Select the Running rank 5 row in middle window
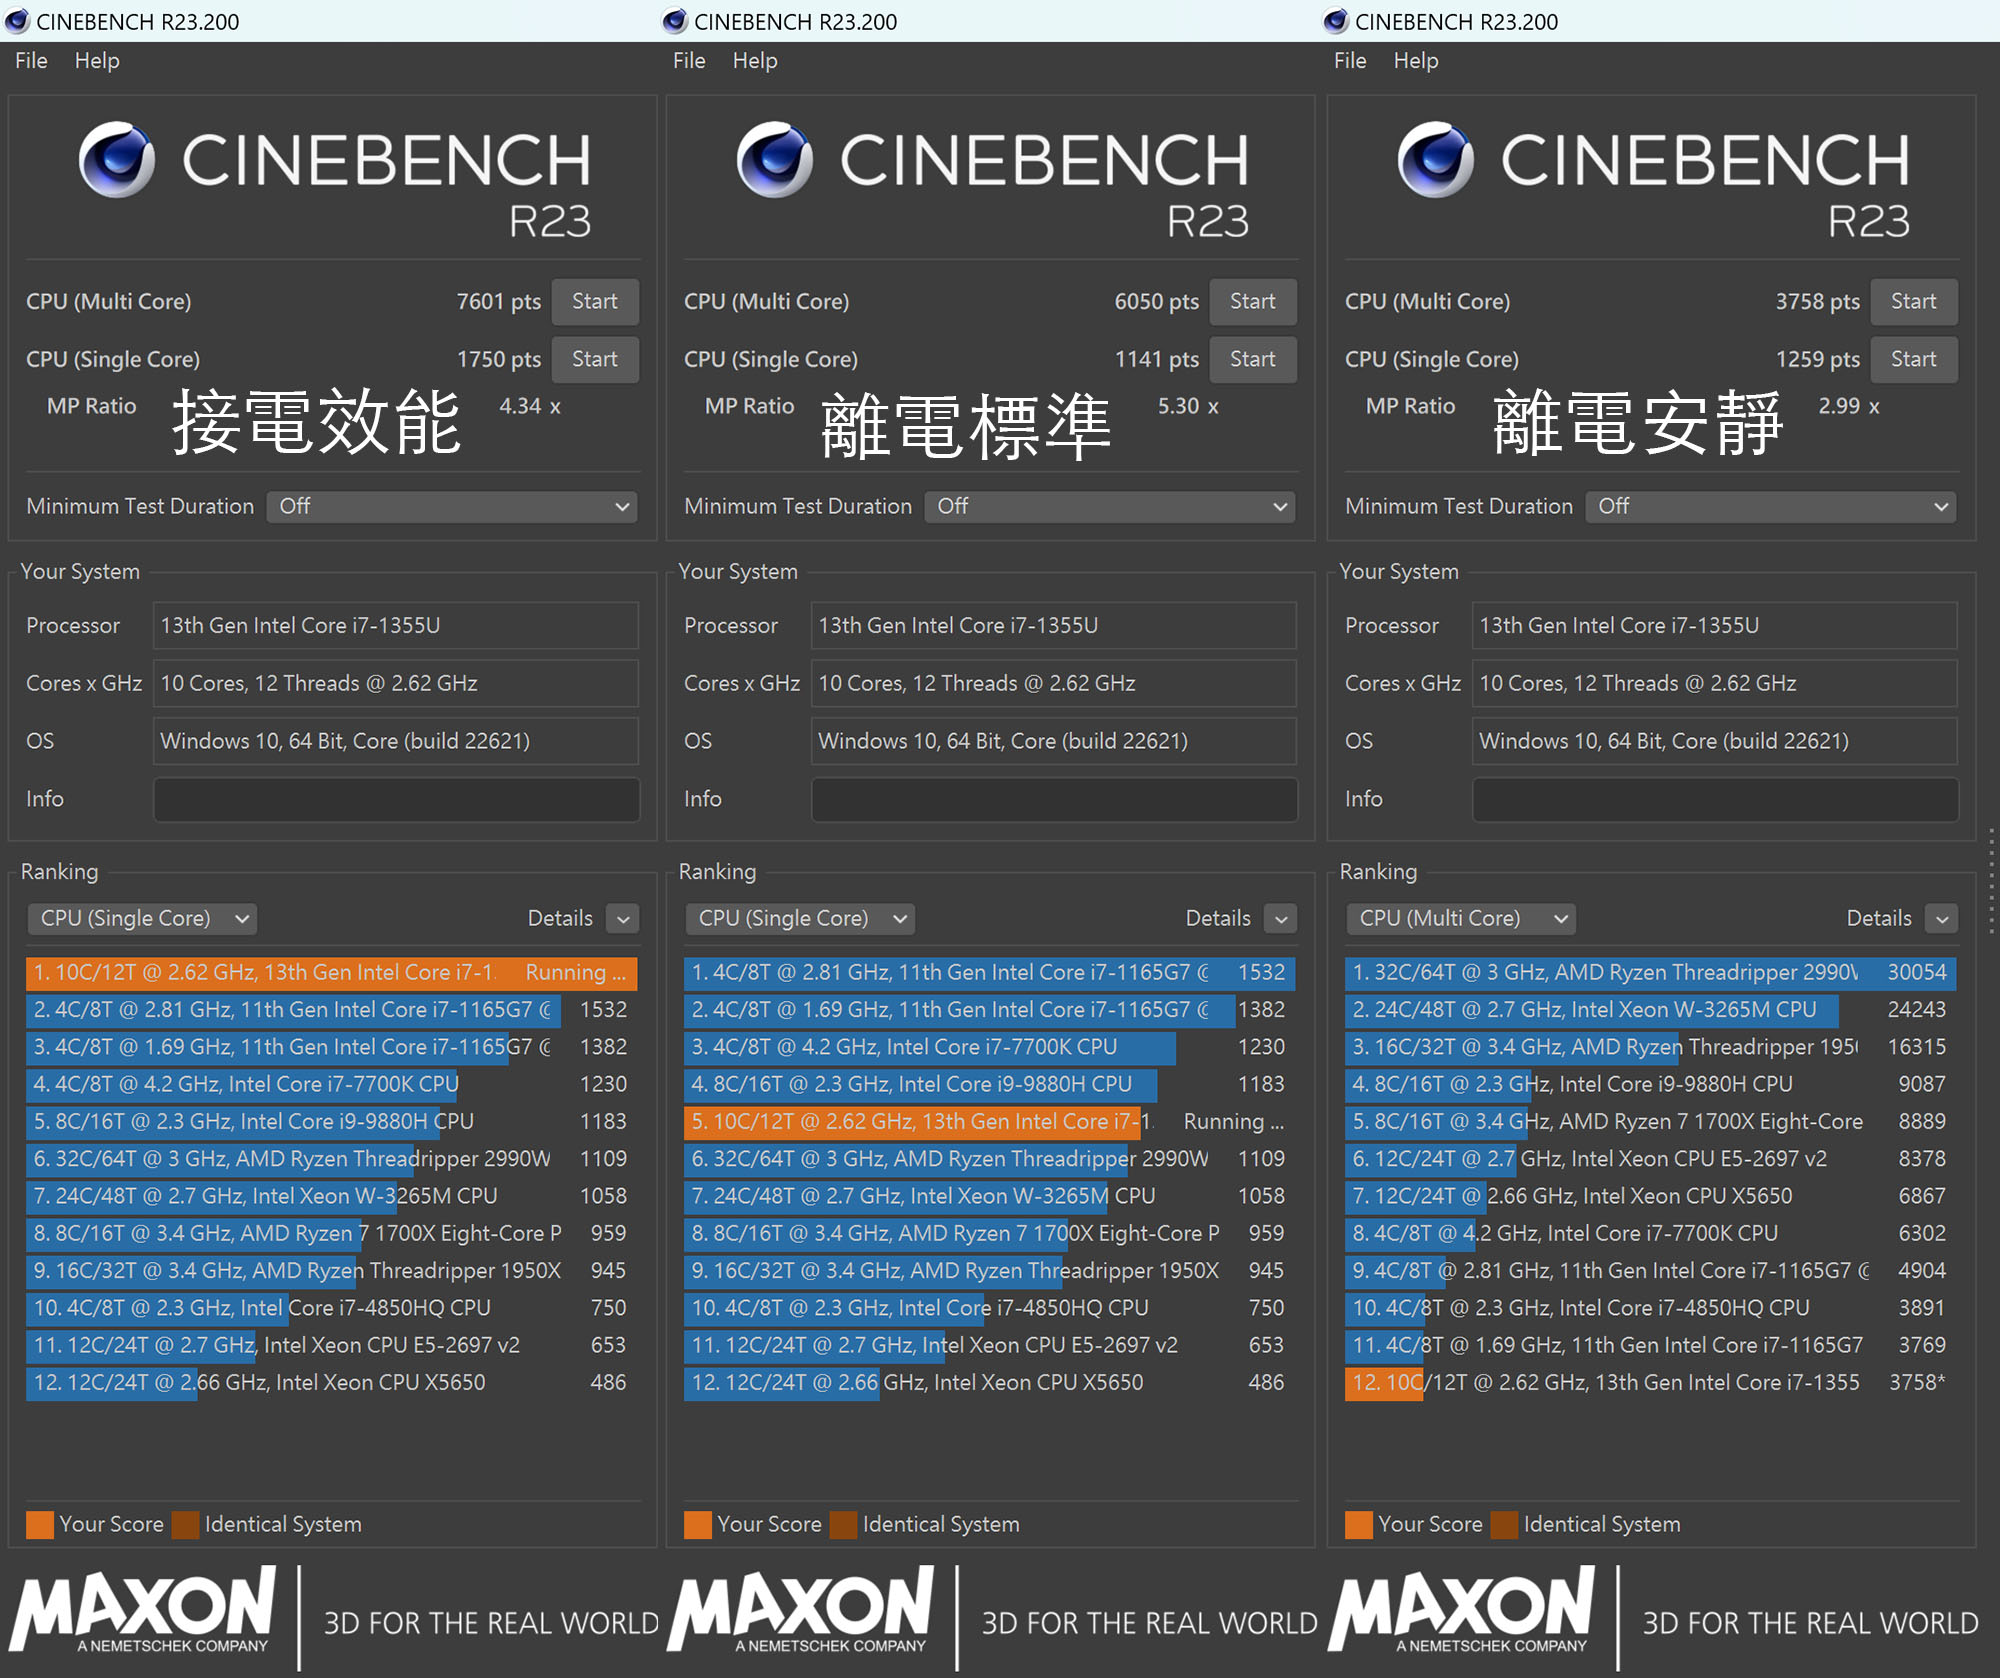The image size is (2000, 1678). 990,1122
